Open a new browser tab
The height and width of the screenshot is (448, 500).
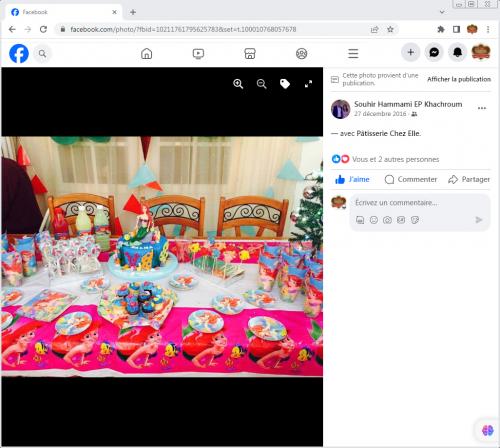pos(133,12)
